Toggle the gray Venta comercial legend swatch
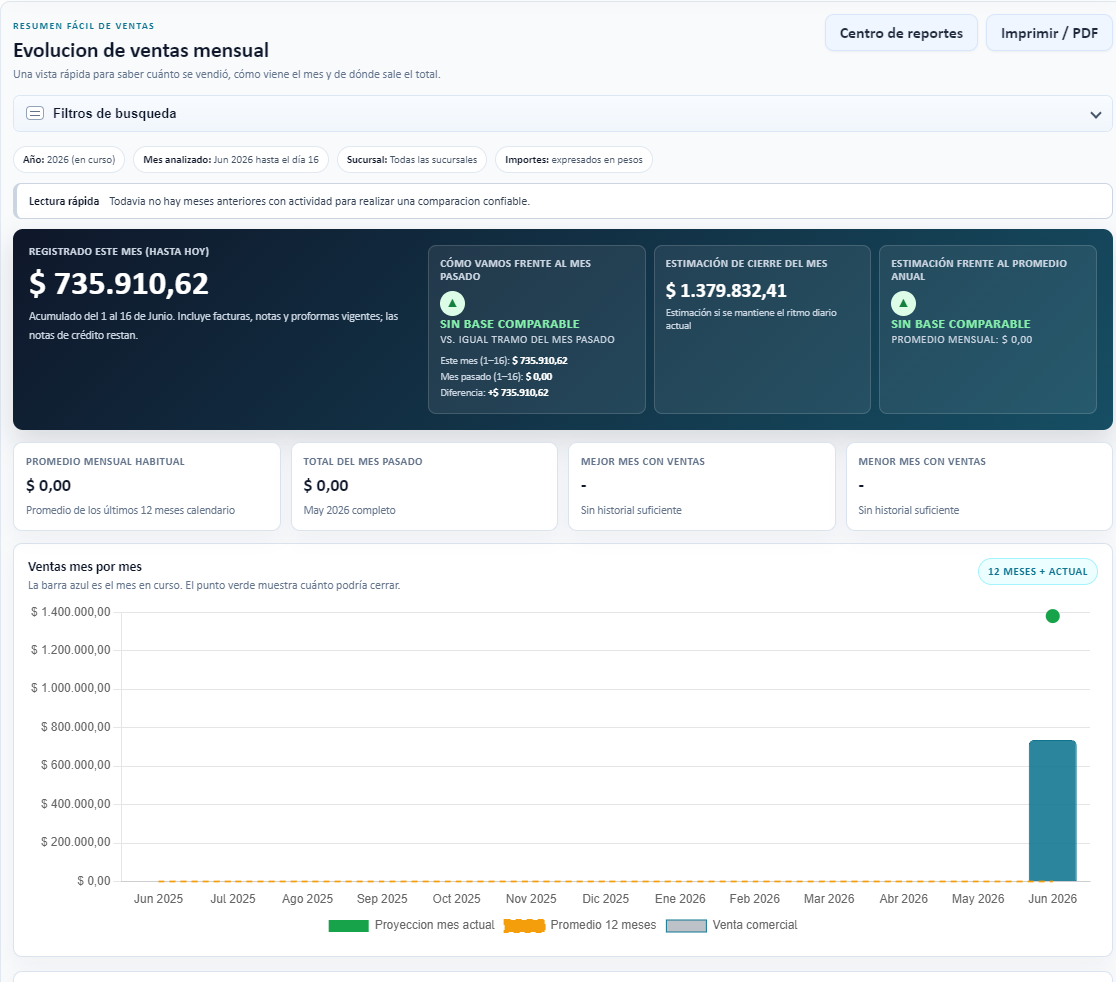 click(686, 925)
